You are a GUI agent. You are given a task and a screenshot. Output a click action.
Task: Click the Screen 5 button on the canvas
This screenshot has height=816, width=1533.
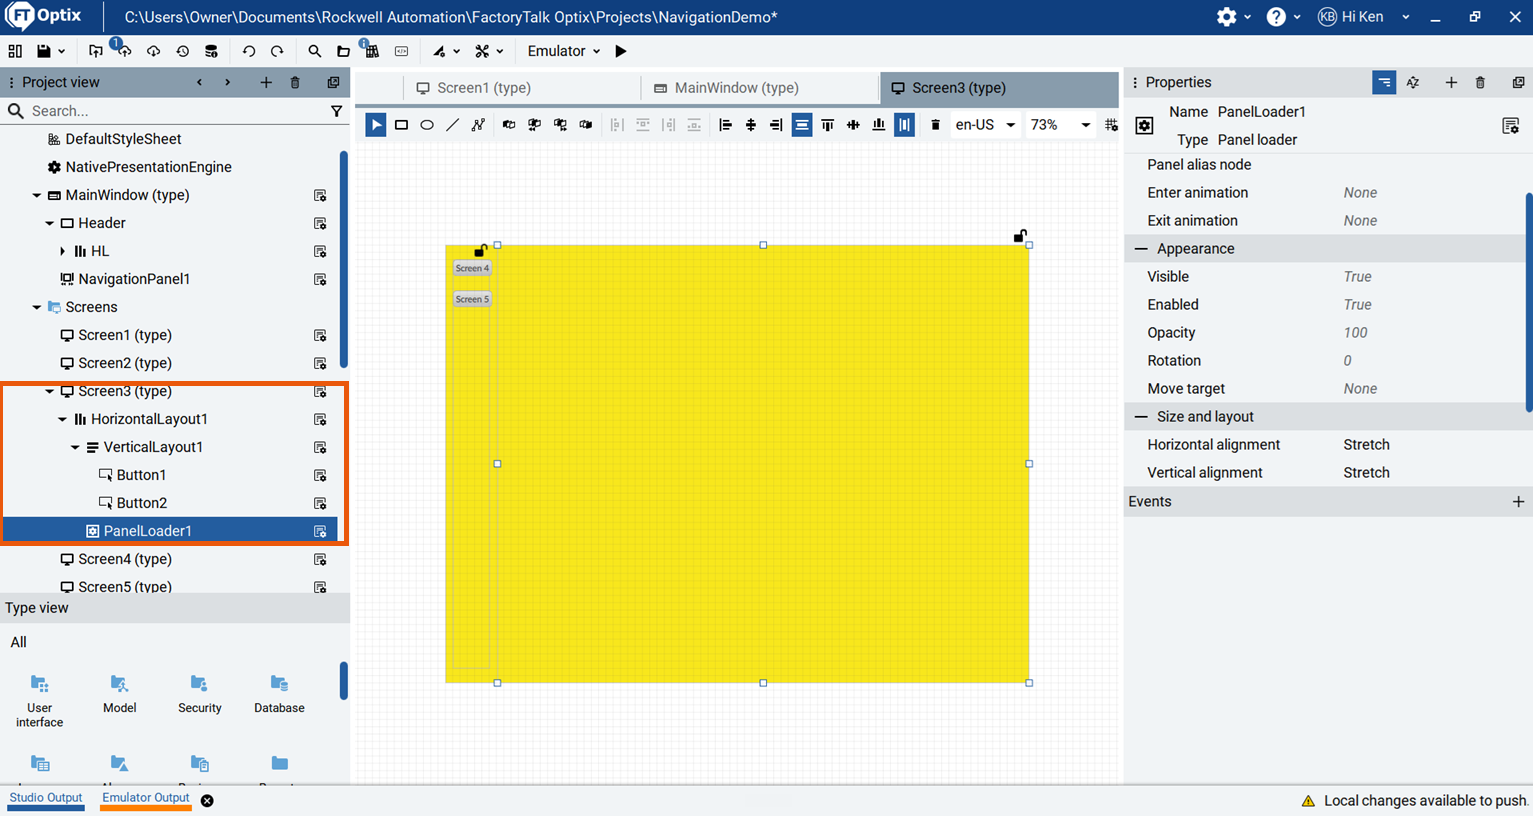[x=472, y=299]
